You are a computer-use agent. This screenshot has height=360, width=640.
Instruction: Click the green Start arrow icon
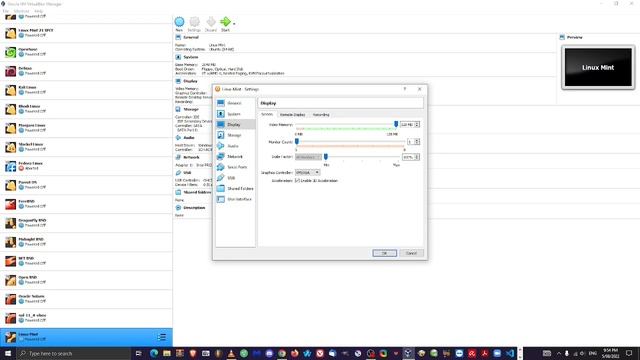(x=225, y=22)
